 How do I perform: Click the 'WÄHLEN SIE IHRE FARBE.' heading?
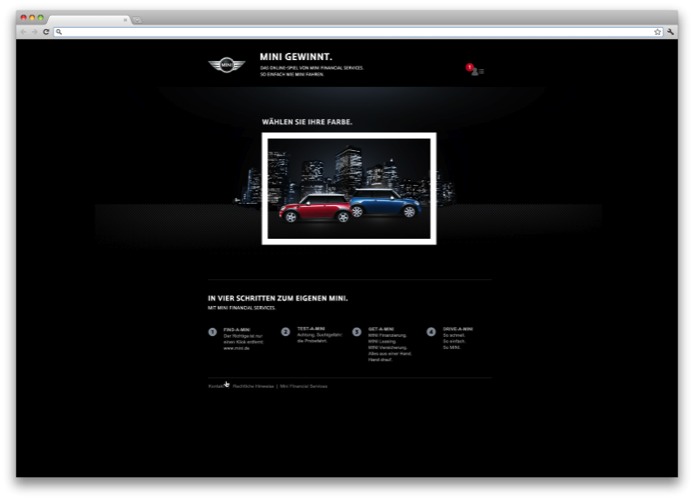pyautogui.click(x=307, y=122)
